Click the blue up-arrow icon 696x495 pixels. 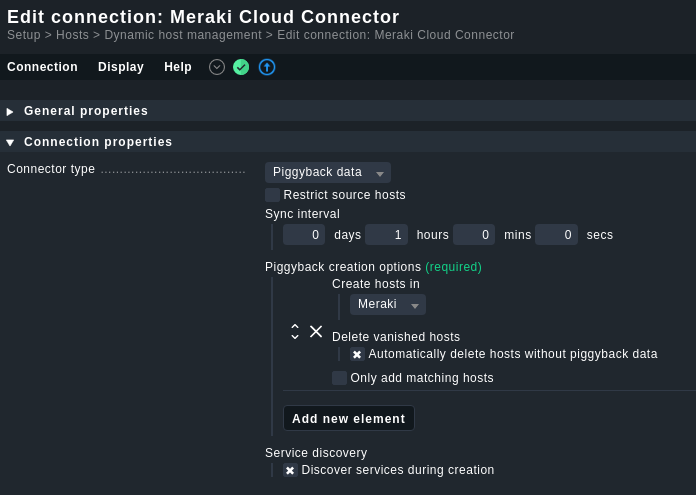coord(267,67)
